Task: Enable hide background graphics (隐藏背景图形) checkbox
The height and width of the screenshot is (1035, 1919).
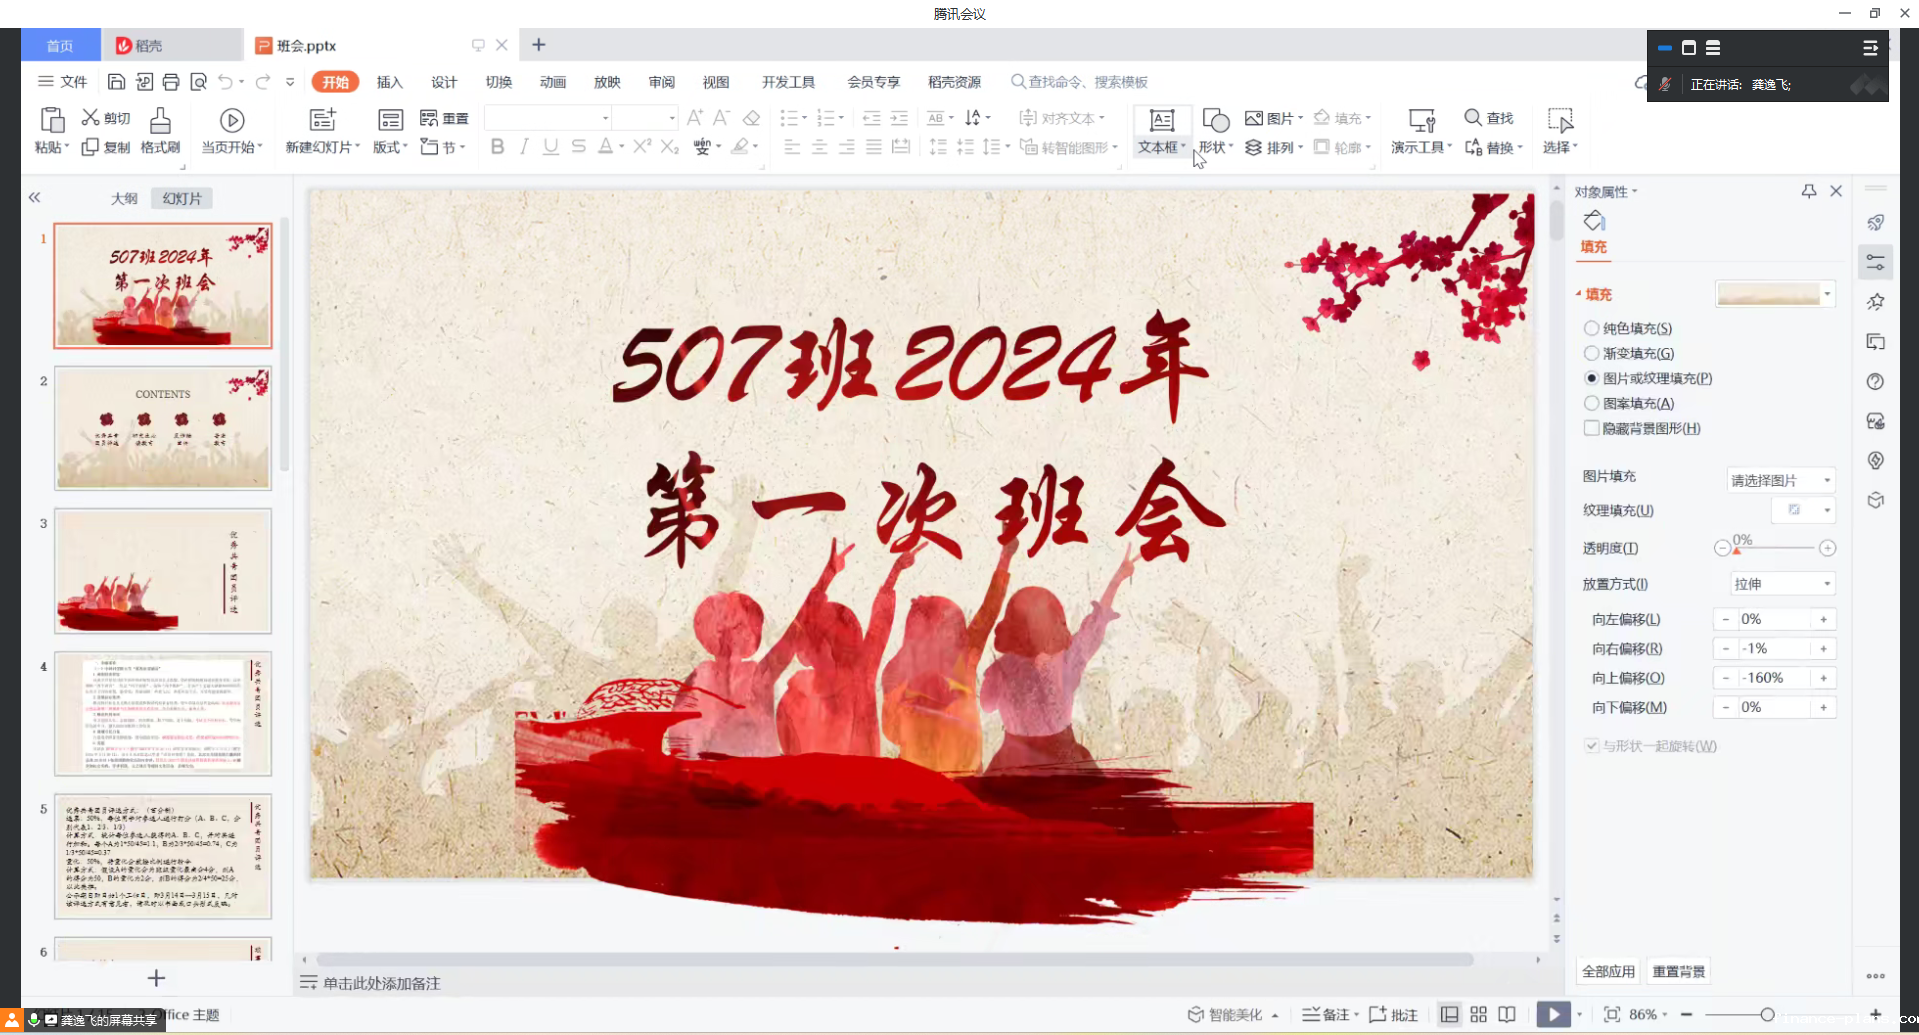Action: (x=1591, y=428)
